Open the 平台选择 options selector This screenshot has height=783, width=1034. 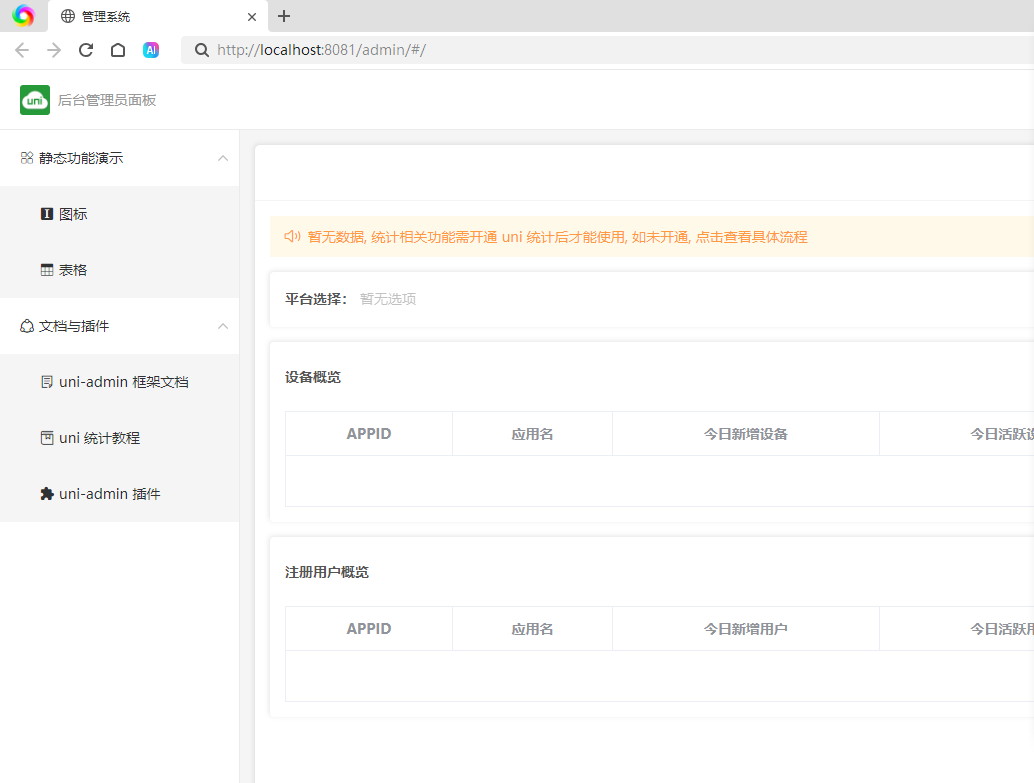[388, 299]
